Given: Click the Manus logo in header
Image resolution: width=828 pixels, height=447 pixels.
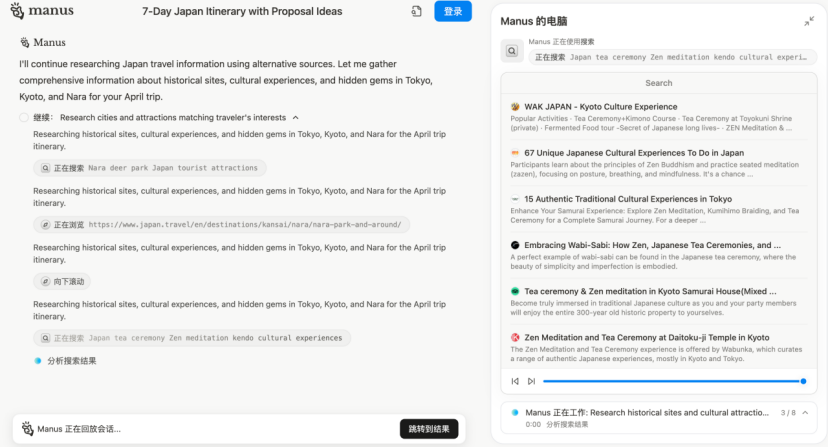Looking at the screenshot, I should coord(42,11).
